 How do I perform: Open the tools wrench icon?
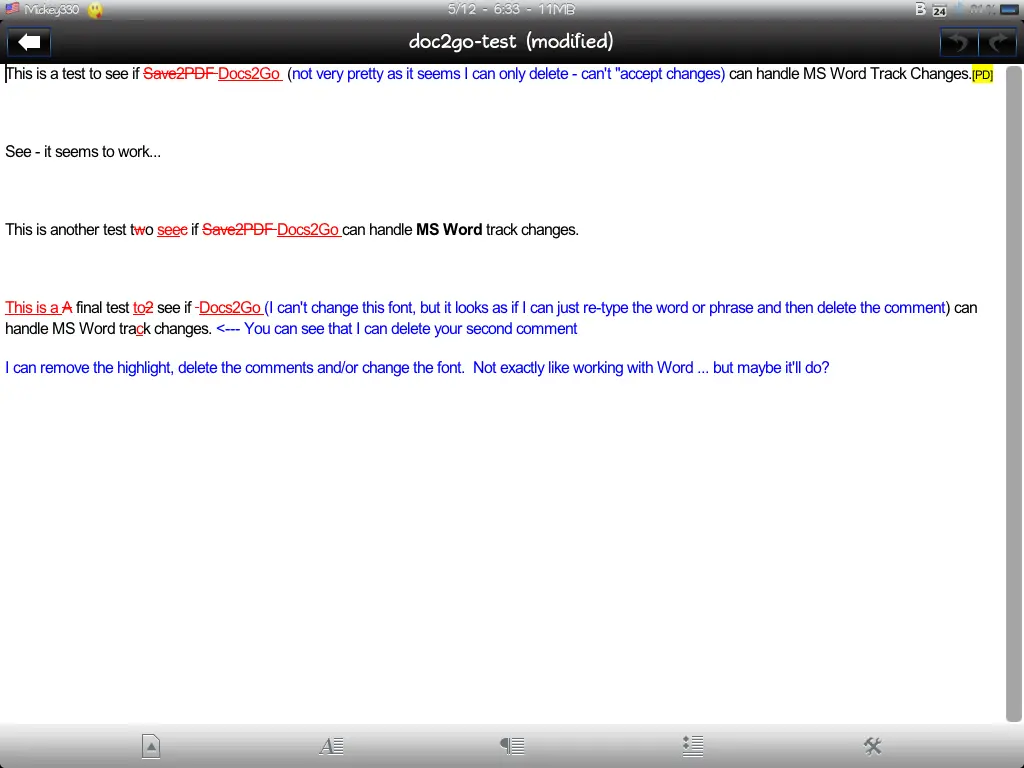tap(872, 745)
